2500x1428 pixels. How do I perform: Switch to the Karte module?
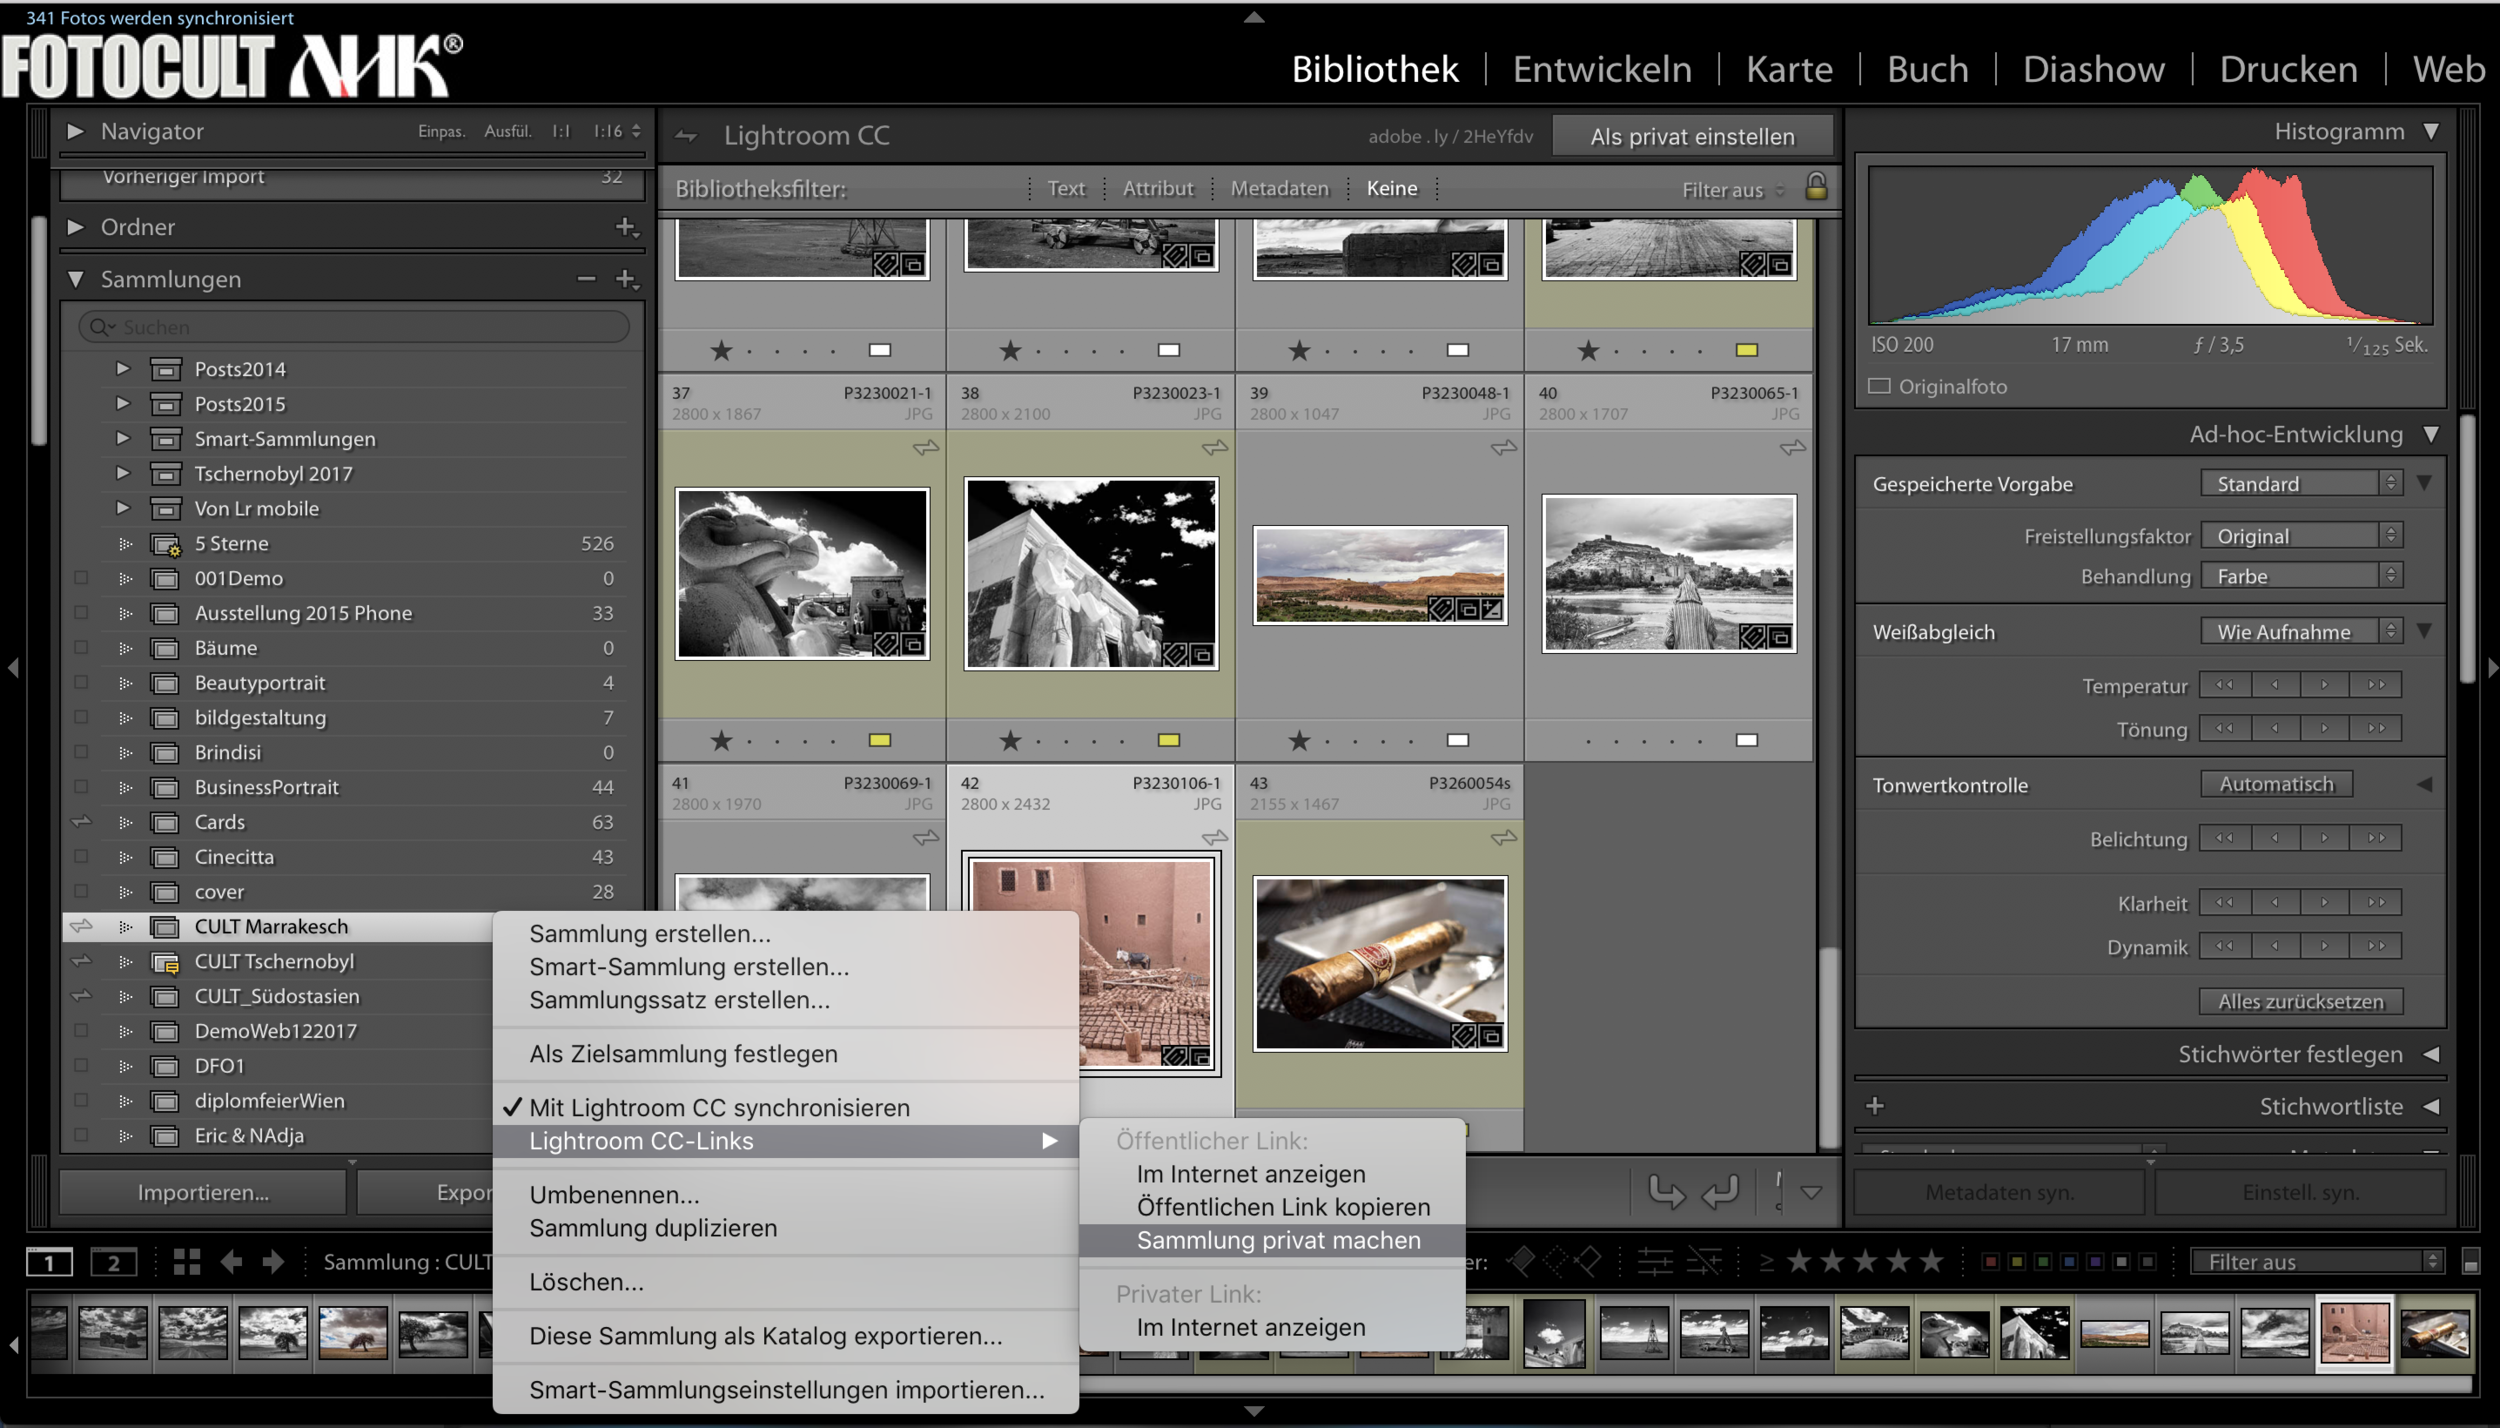pos(1789,69)
